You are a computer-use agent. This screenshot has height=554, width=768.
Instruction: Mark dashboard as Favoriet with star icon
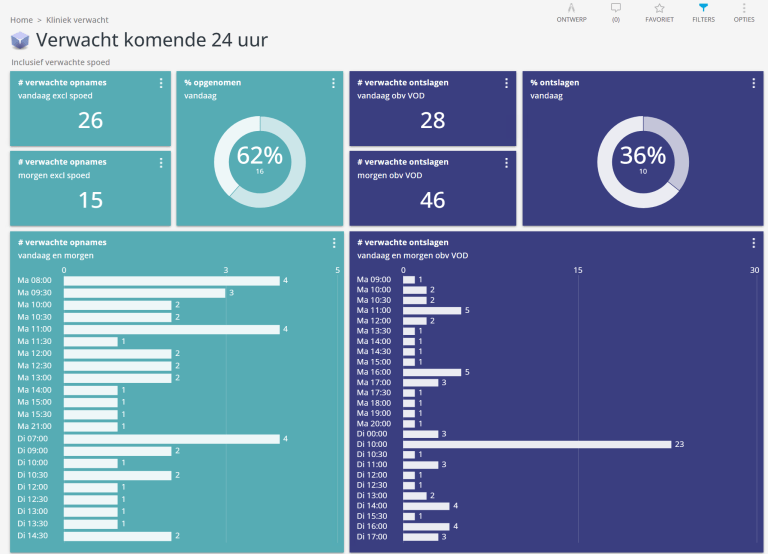point(659,8)
